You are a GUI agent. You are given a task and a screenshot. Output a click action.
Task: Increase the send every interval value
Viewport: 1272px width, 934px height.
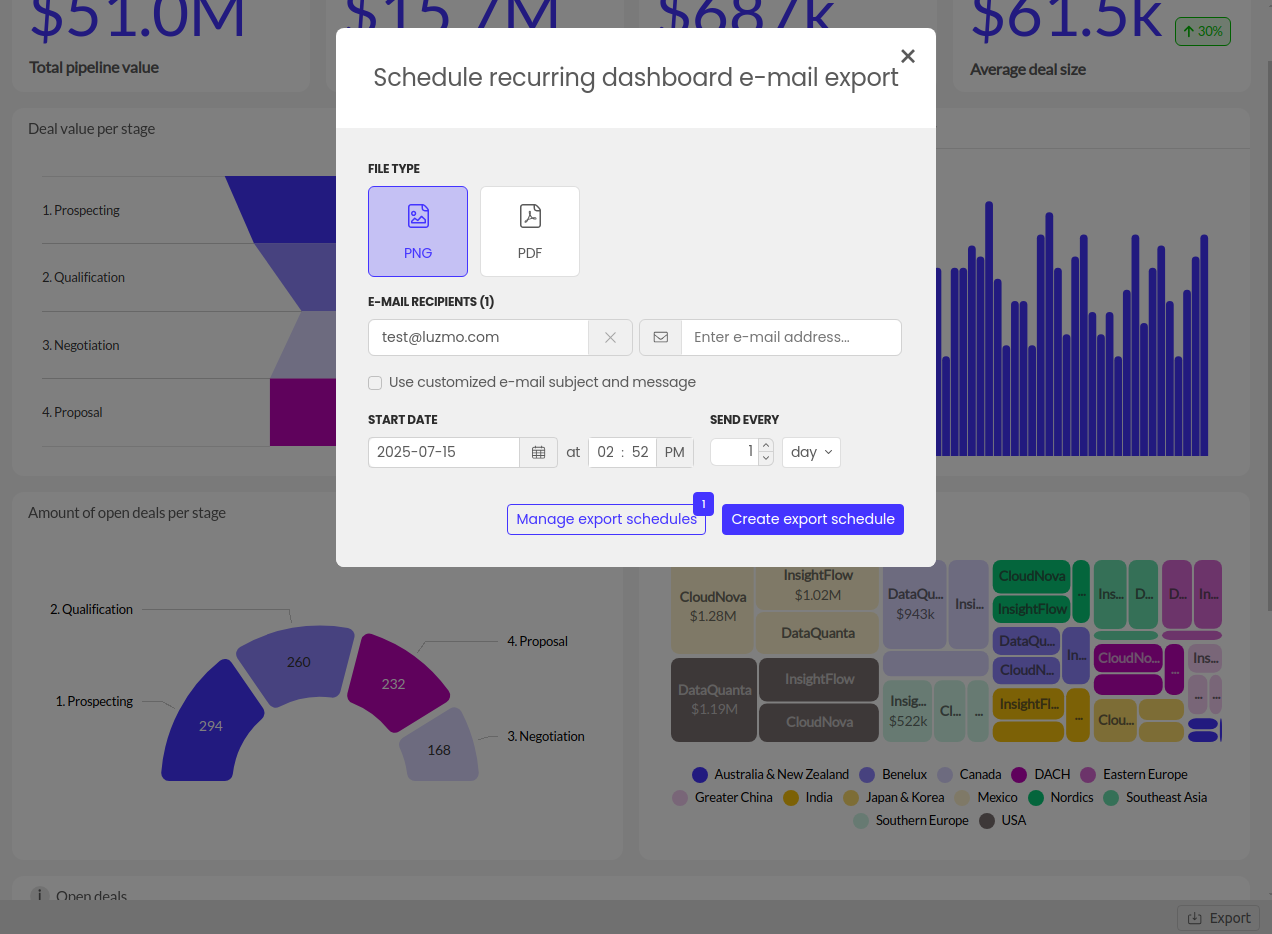pos(766,446)
